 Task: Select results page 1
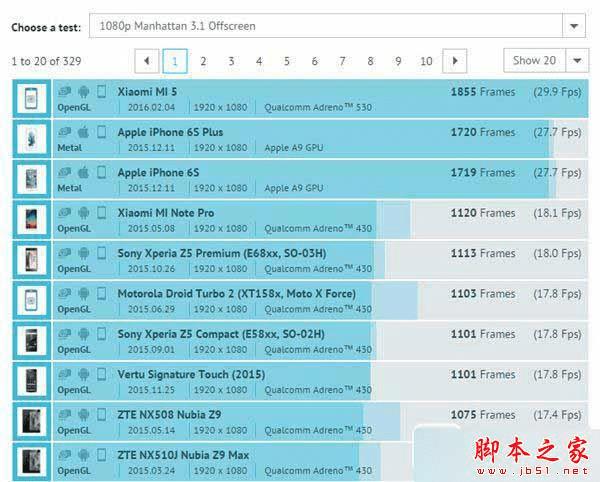[x=175, y=61]
